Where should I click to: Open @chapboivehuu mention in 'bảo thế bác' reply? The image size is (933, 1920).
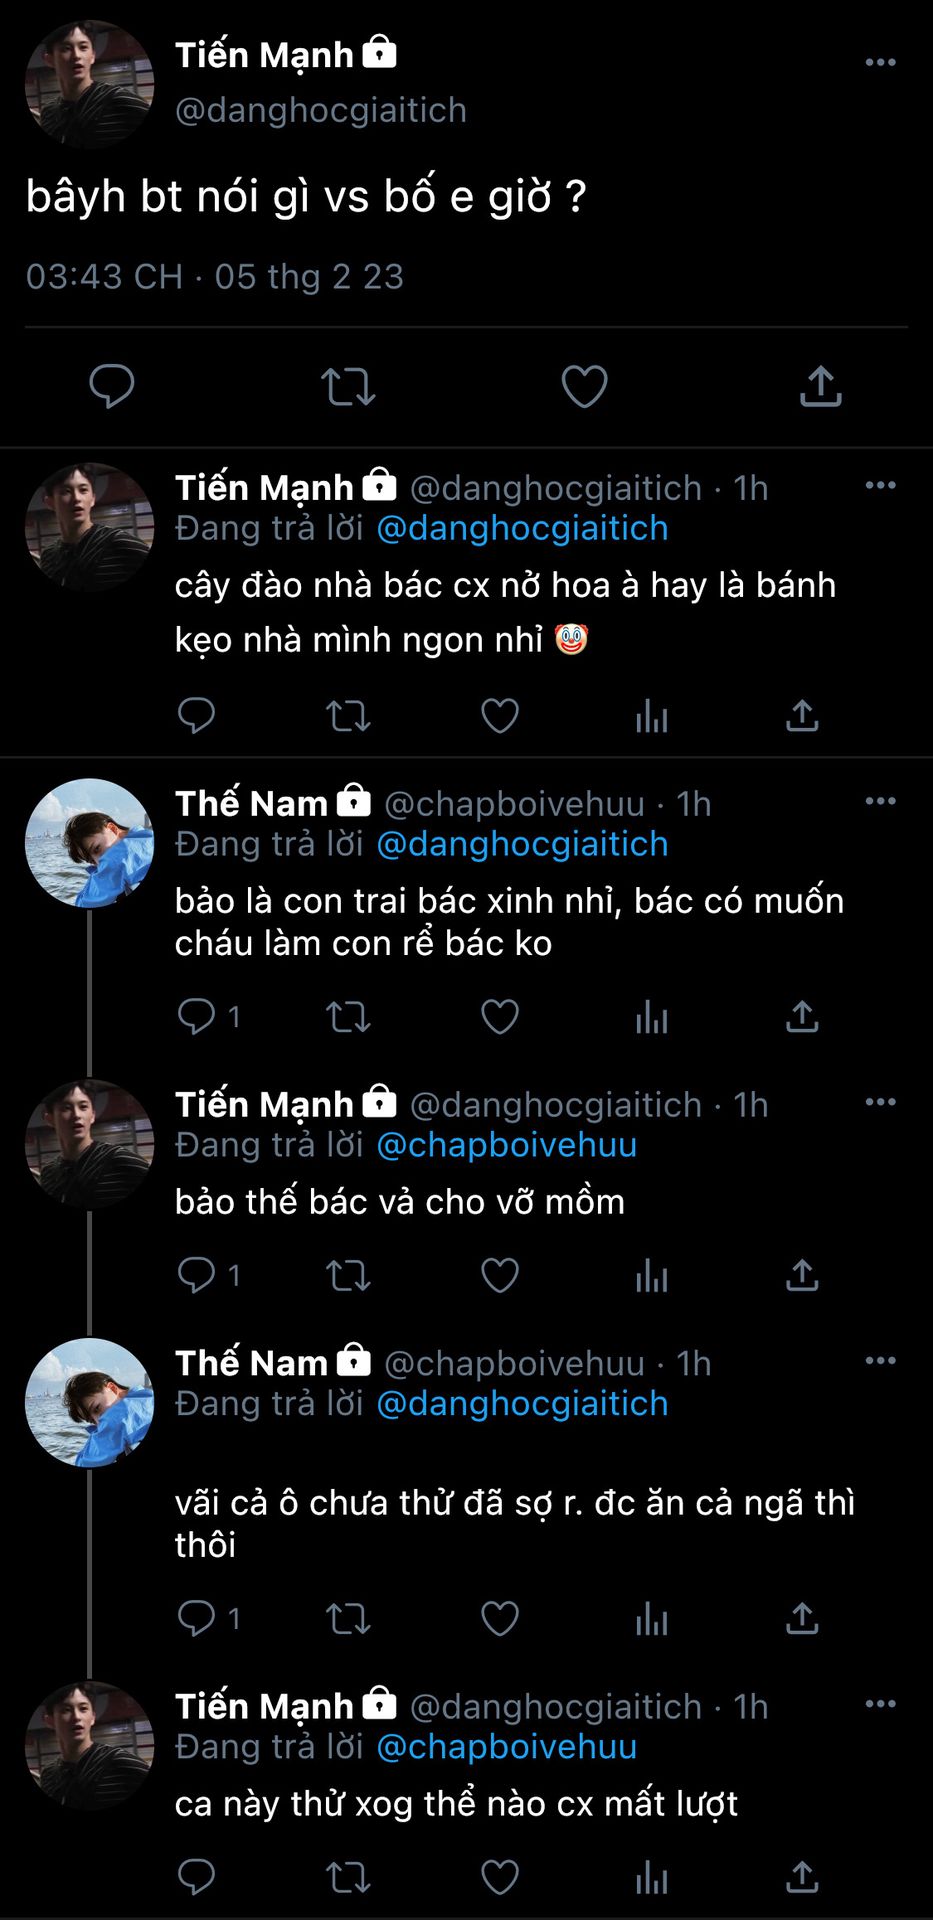pyautogui.click(x=506, y=1145)
